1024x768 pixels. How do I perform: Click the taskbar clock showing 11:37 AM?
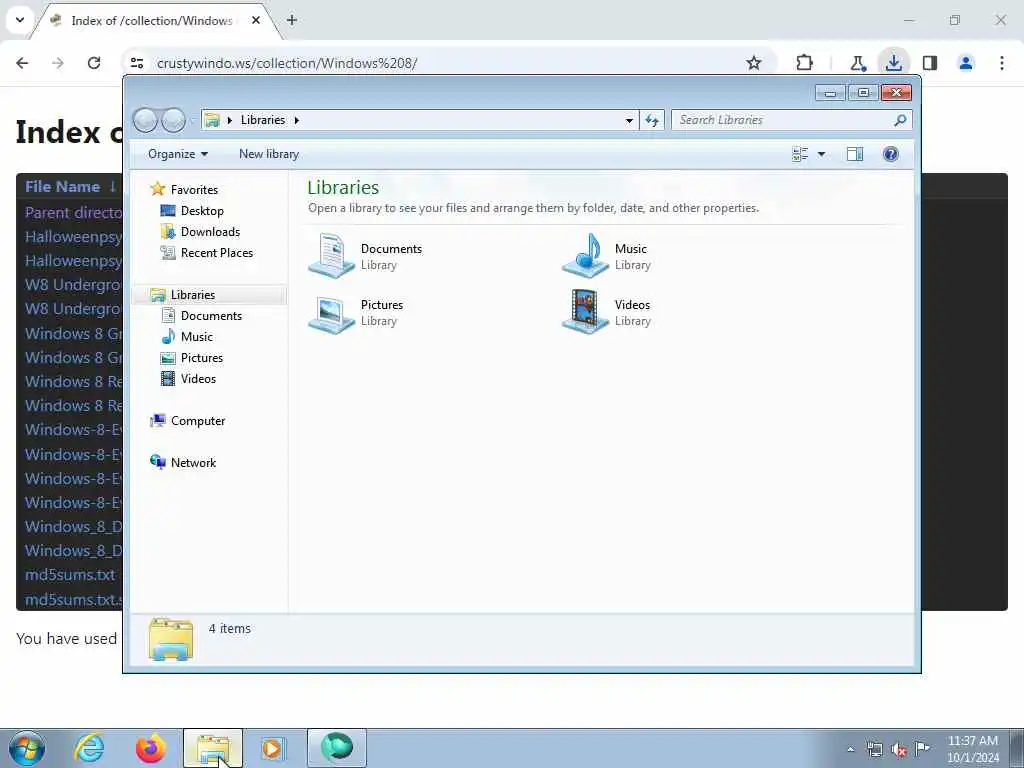click(x=973, y=749)
